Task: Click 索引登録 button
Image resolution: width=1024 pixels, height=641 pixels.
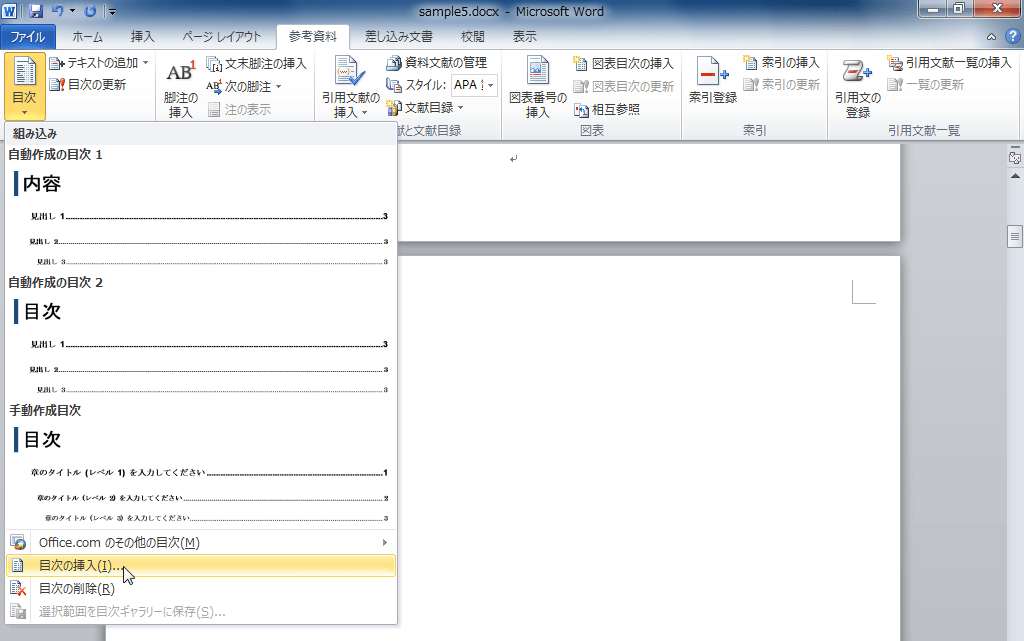Action: pos(712,81)
